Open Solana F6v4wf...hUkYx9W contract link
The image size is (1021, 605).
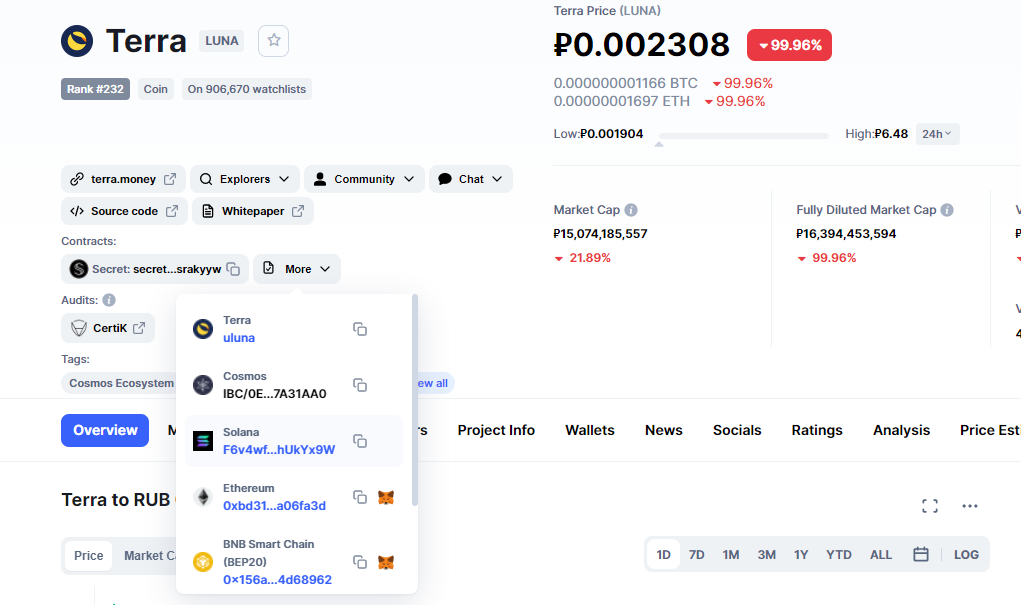pos(279,450)
